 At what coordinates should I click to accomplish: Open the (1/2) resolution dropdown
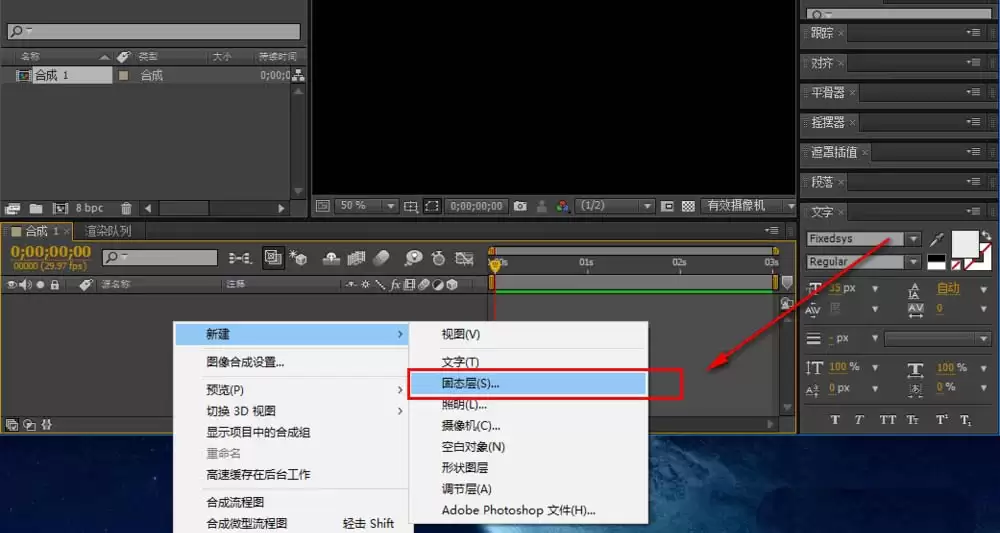[x=614, y=206]
